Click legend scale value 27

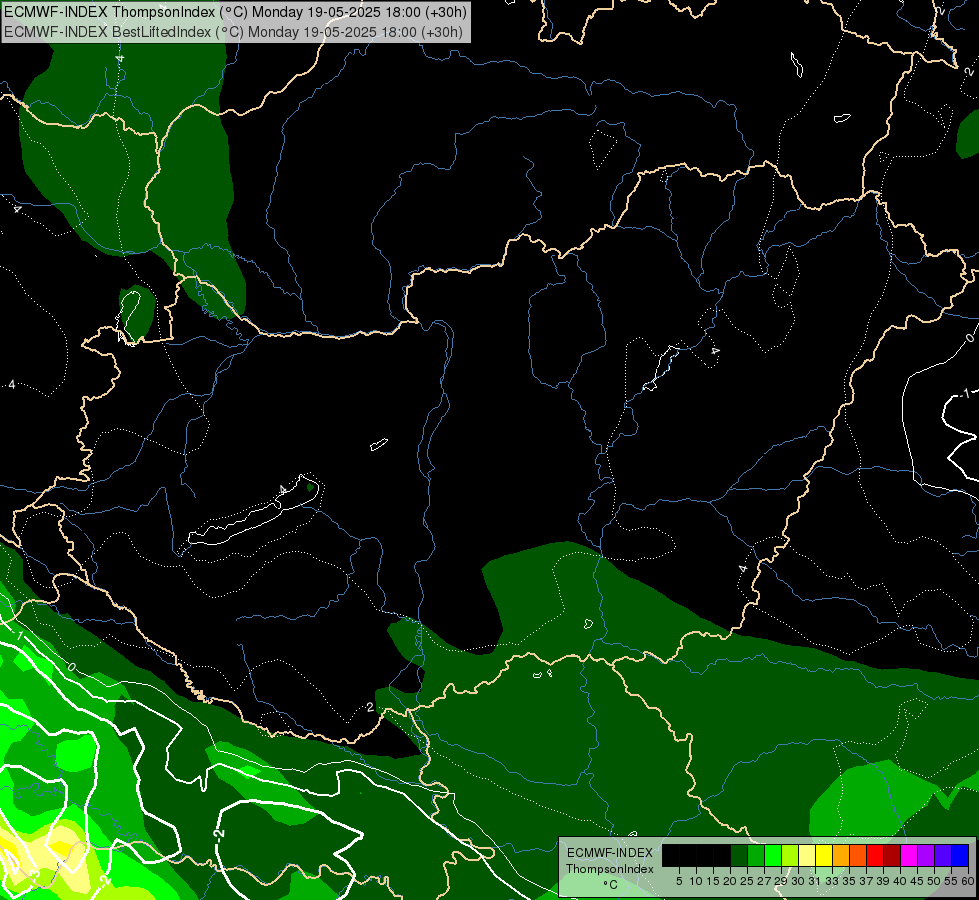765,881
